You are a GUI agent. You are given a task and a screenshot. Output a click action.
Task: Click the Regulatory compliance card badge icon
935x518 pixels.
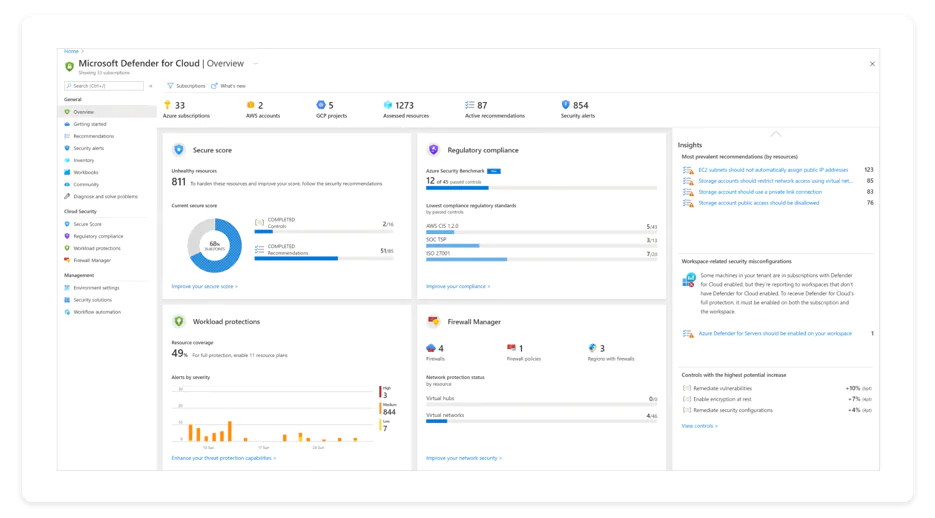click(434, 150)
